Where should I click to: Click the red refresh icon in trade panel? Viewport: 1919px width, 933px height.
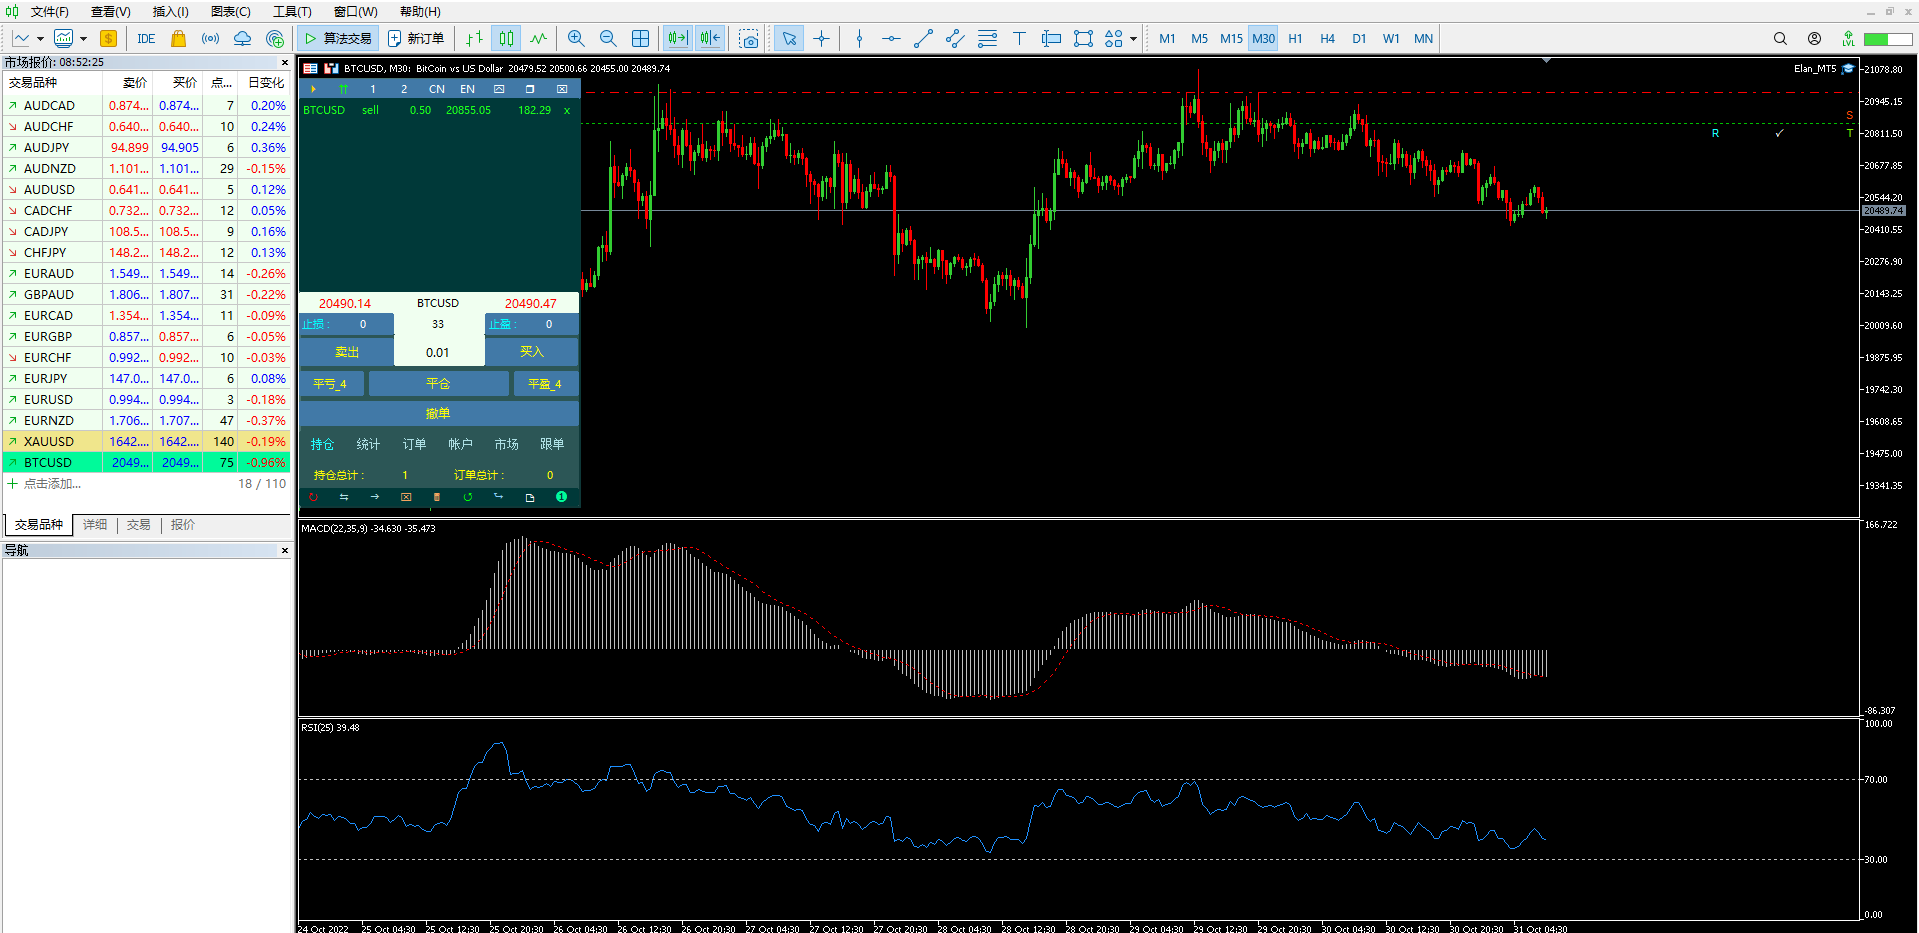click(313, 497)
